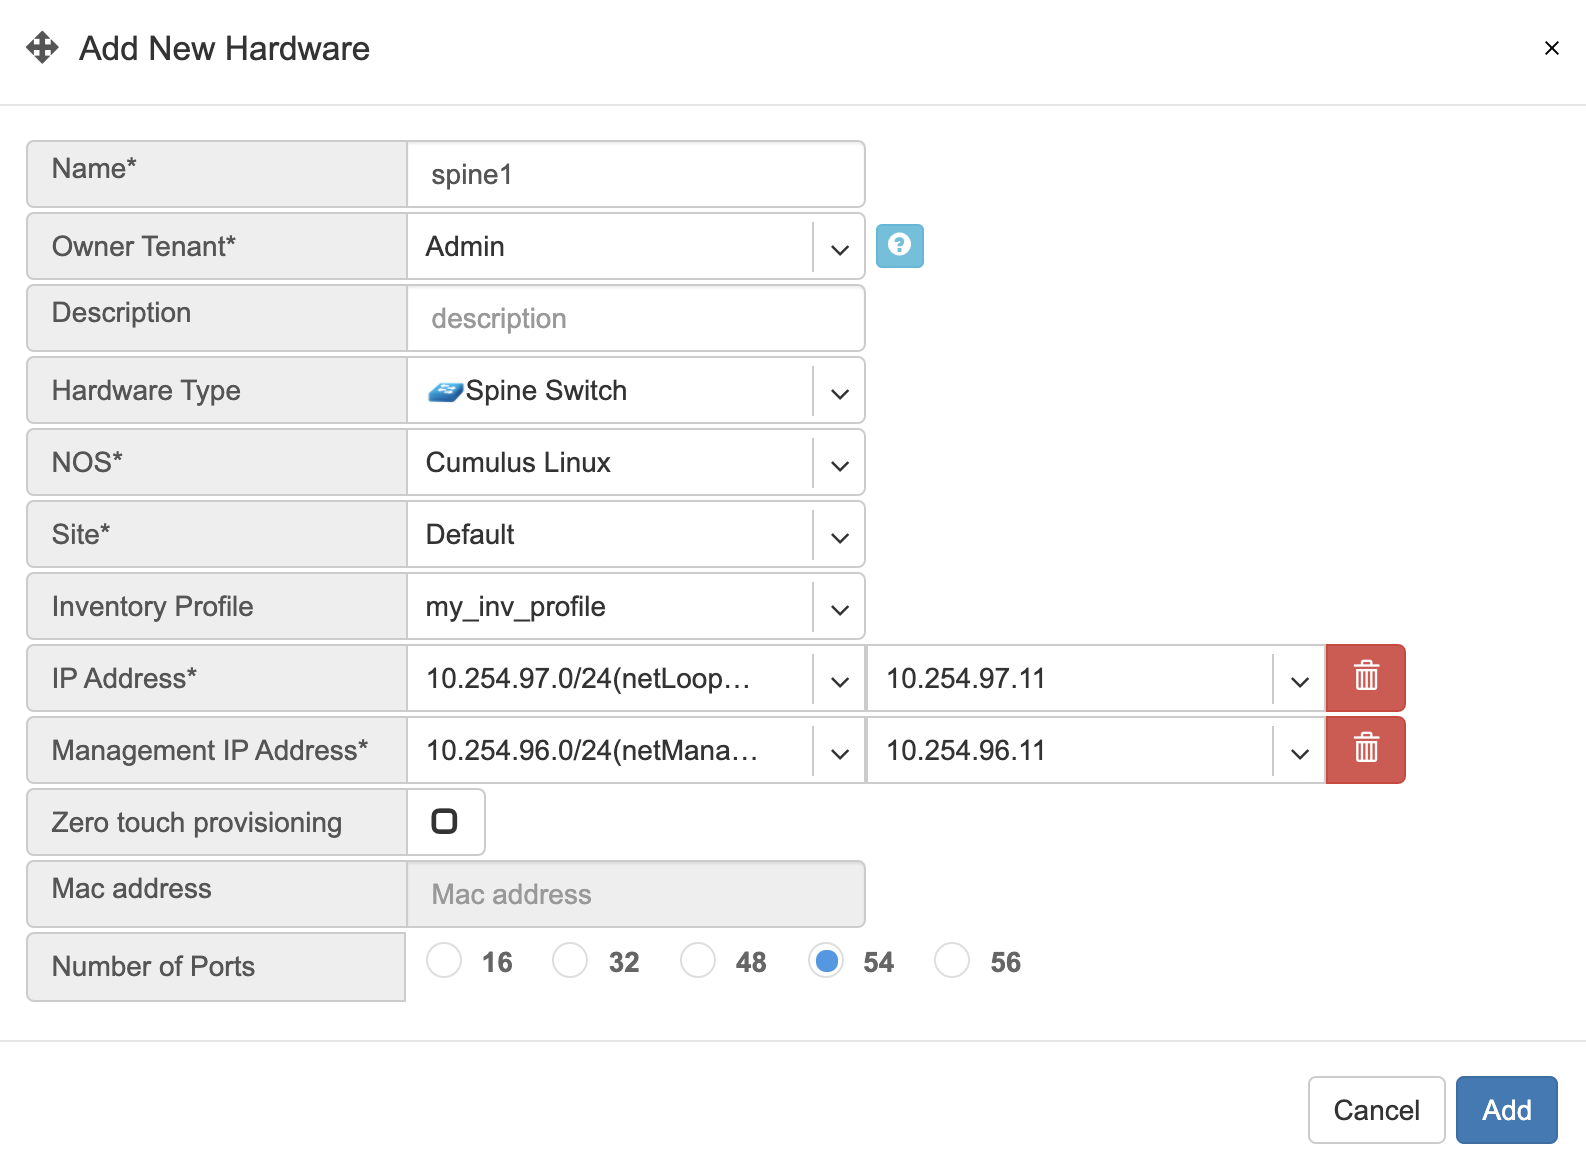Click the Management IP Address* label
1586x1166 pixels.
[x=210, y=750]
